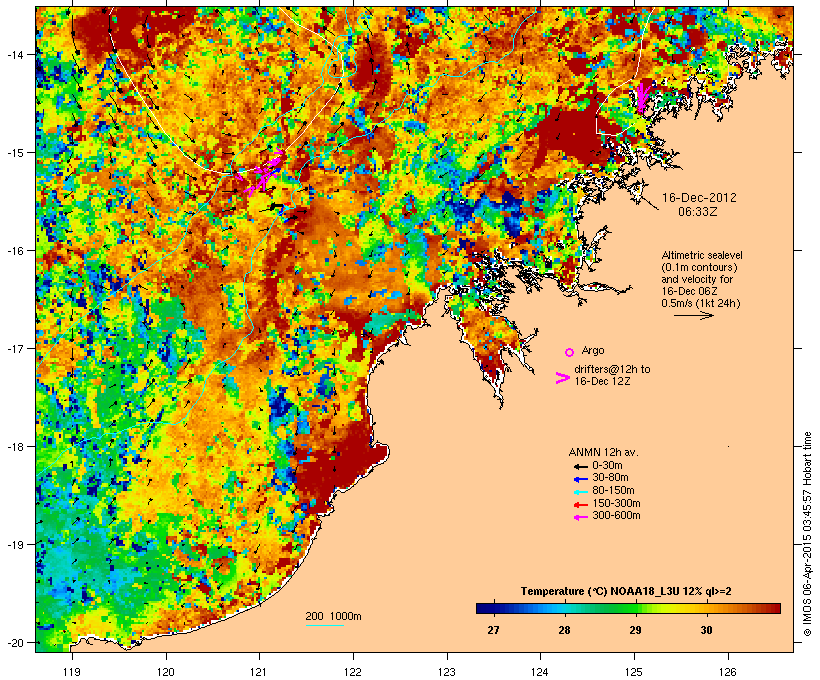The image size is (820, 680).
Task: Click the magenta Argo circle legend marker
Action: pyautogui.click(x=570, y=352)
